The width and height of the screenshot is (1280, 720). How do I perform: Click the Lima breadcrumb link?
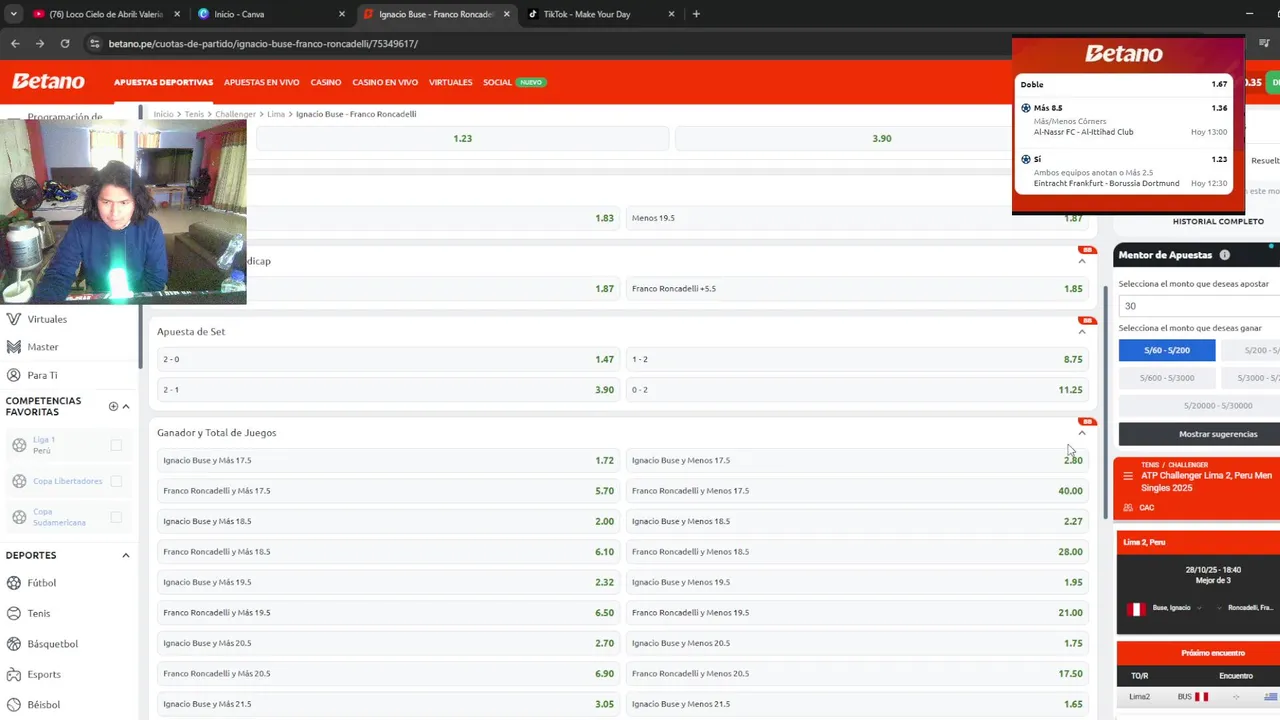click(276, 114)
